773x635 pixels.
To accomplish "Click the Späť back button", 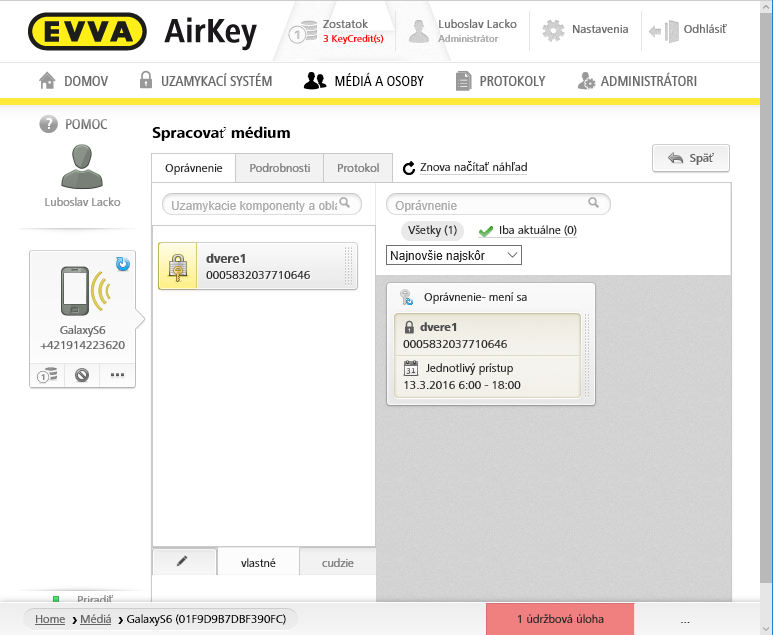I will [690, 158].
